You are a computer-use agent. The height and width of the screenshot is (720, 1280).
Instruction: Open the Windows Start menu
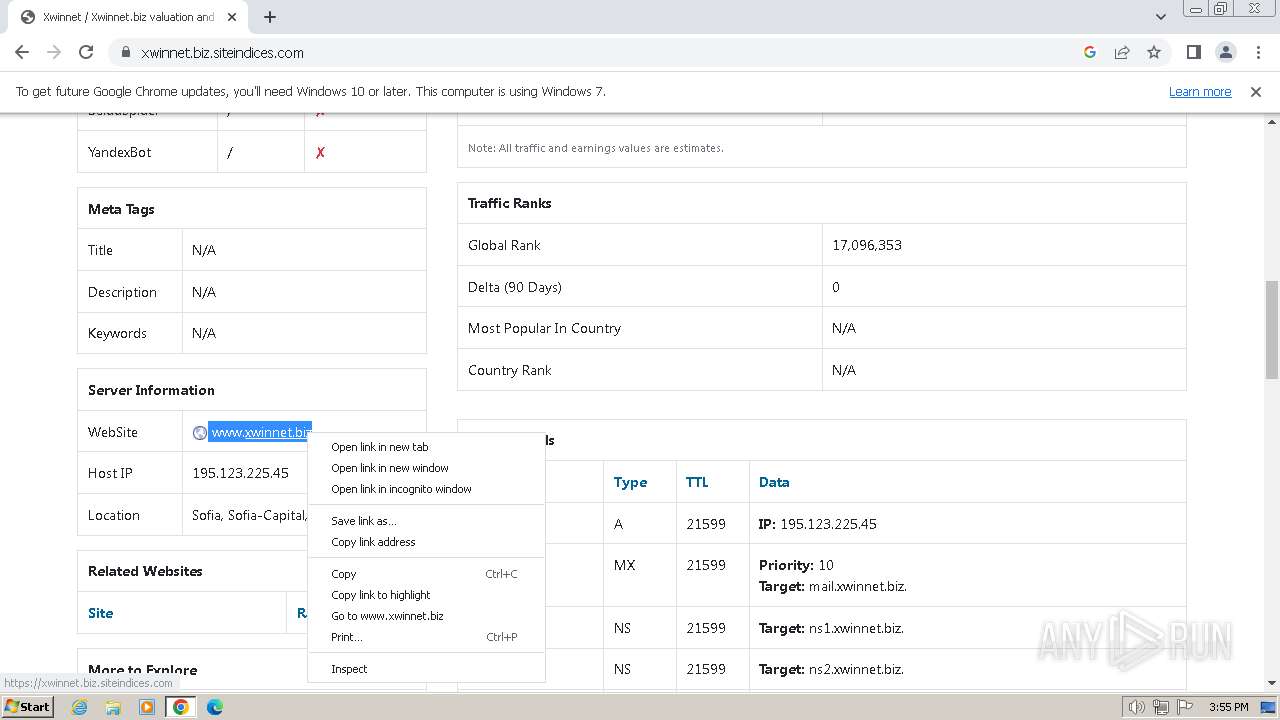tap(27, 706)
